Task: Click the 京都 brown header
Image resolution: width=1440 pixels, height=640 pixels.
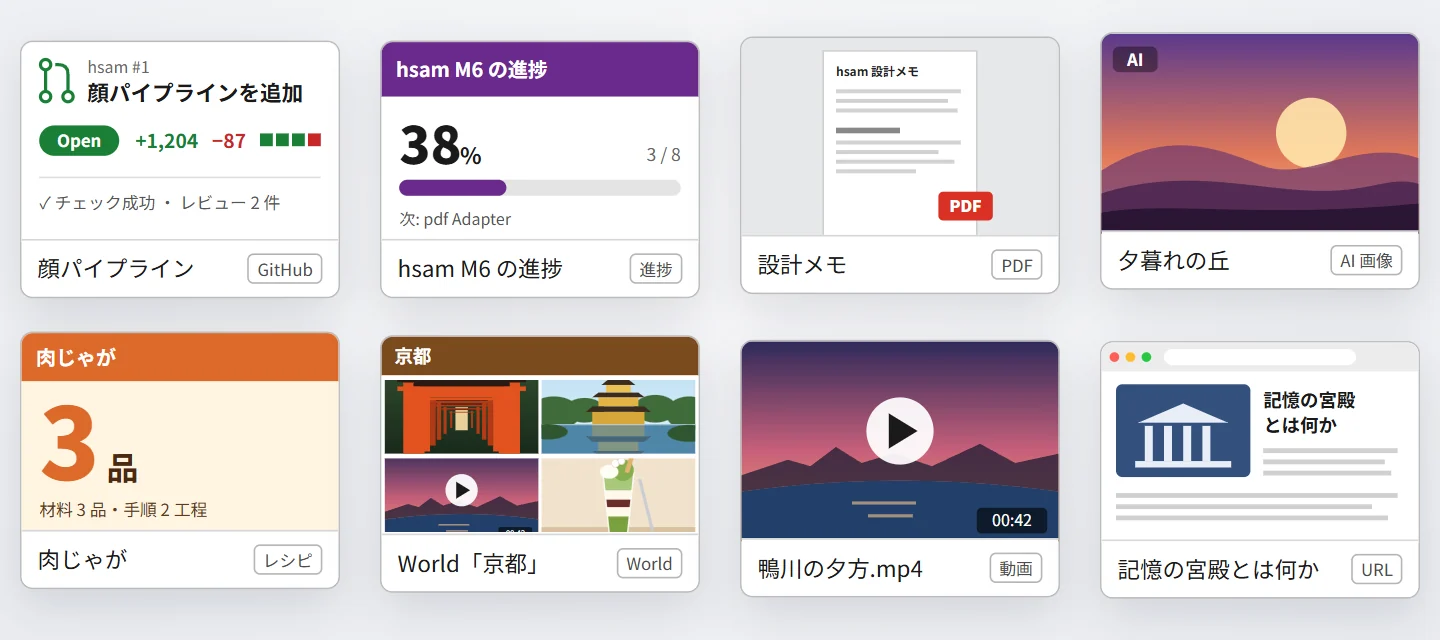Action: click(x=540, y=356)
